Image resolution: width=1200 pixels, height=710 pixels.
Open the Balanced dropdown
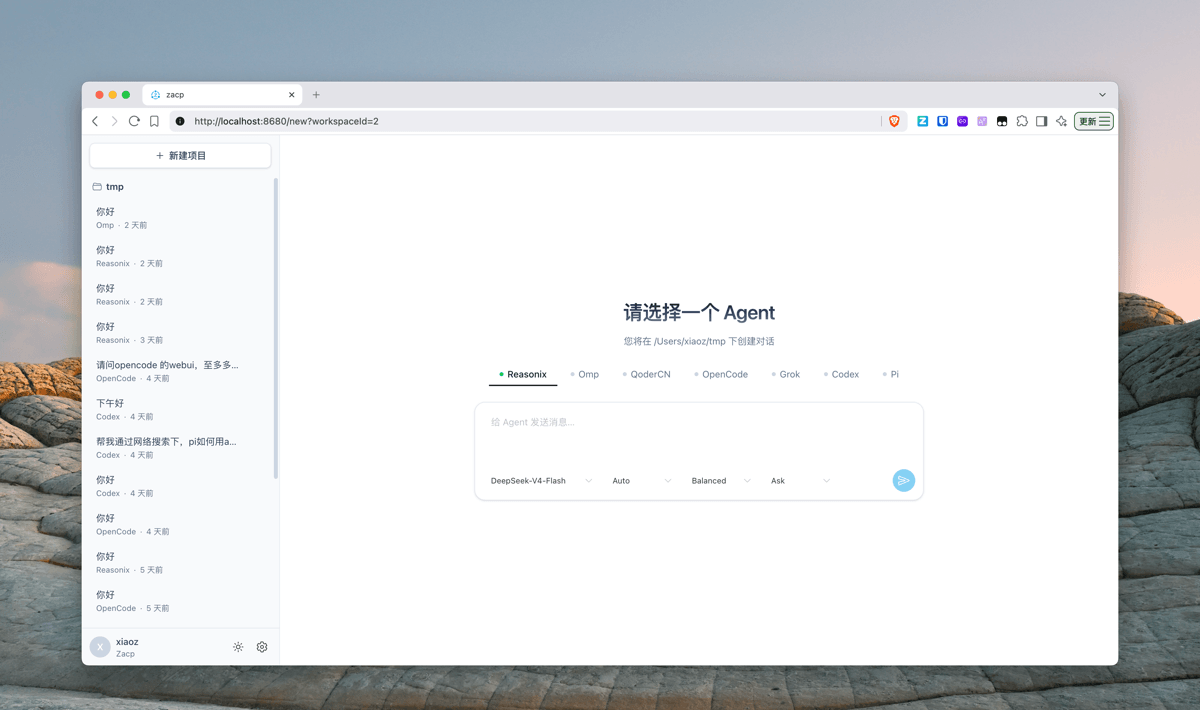[720, 481]
